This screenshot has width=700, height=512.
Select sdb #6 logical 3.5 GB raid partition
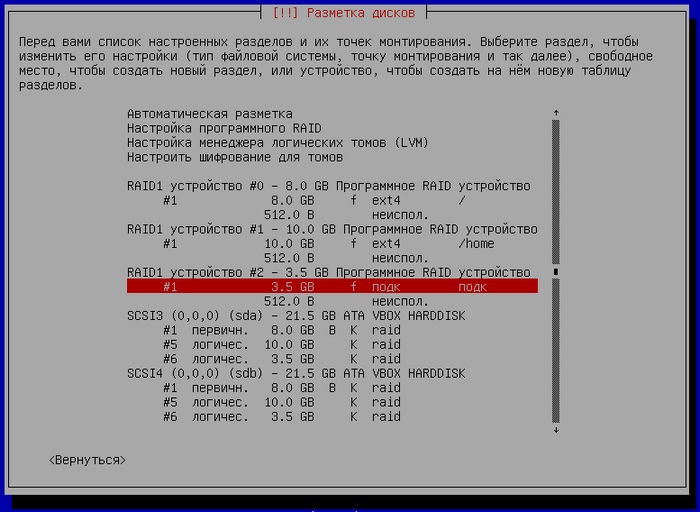click(281, 416)
